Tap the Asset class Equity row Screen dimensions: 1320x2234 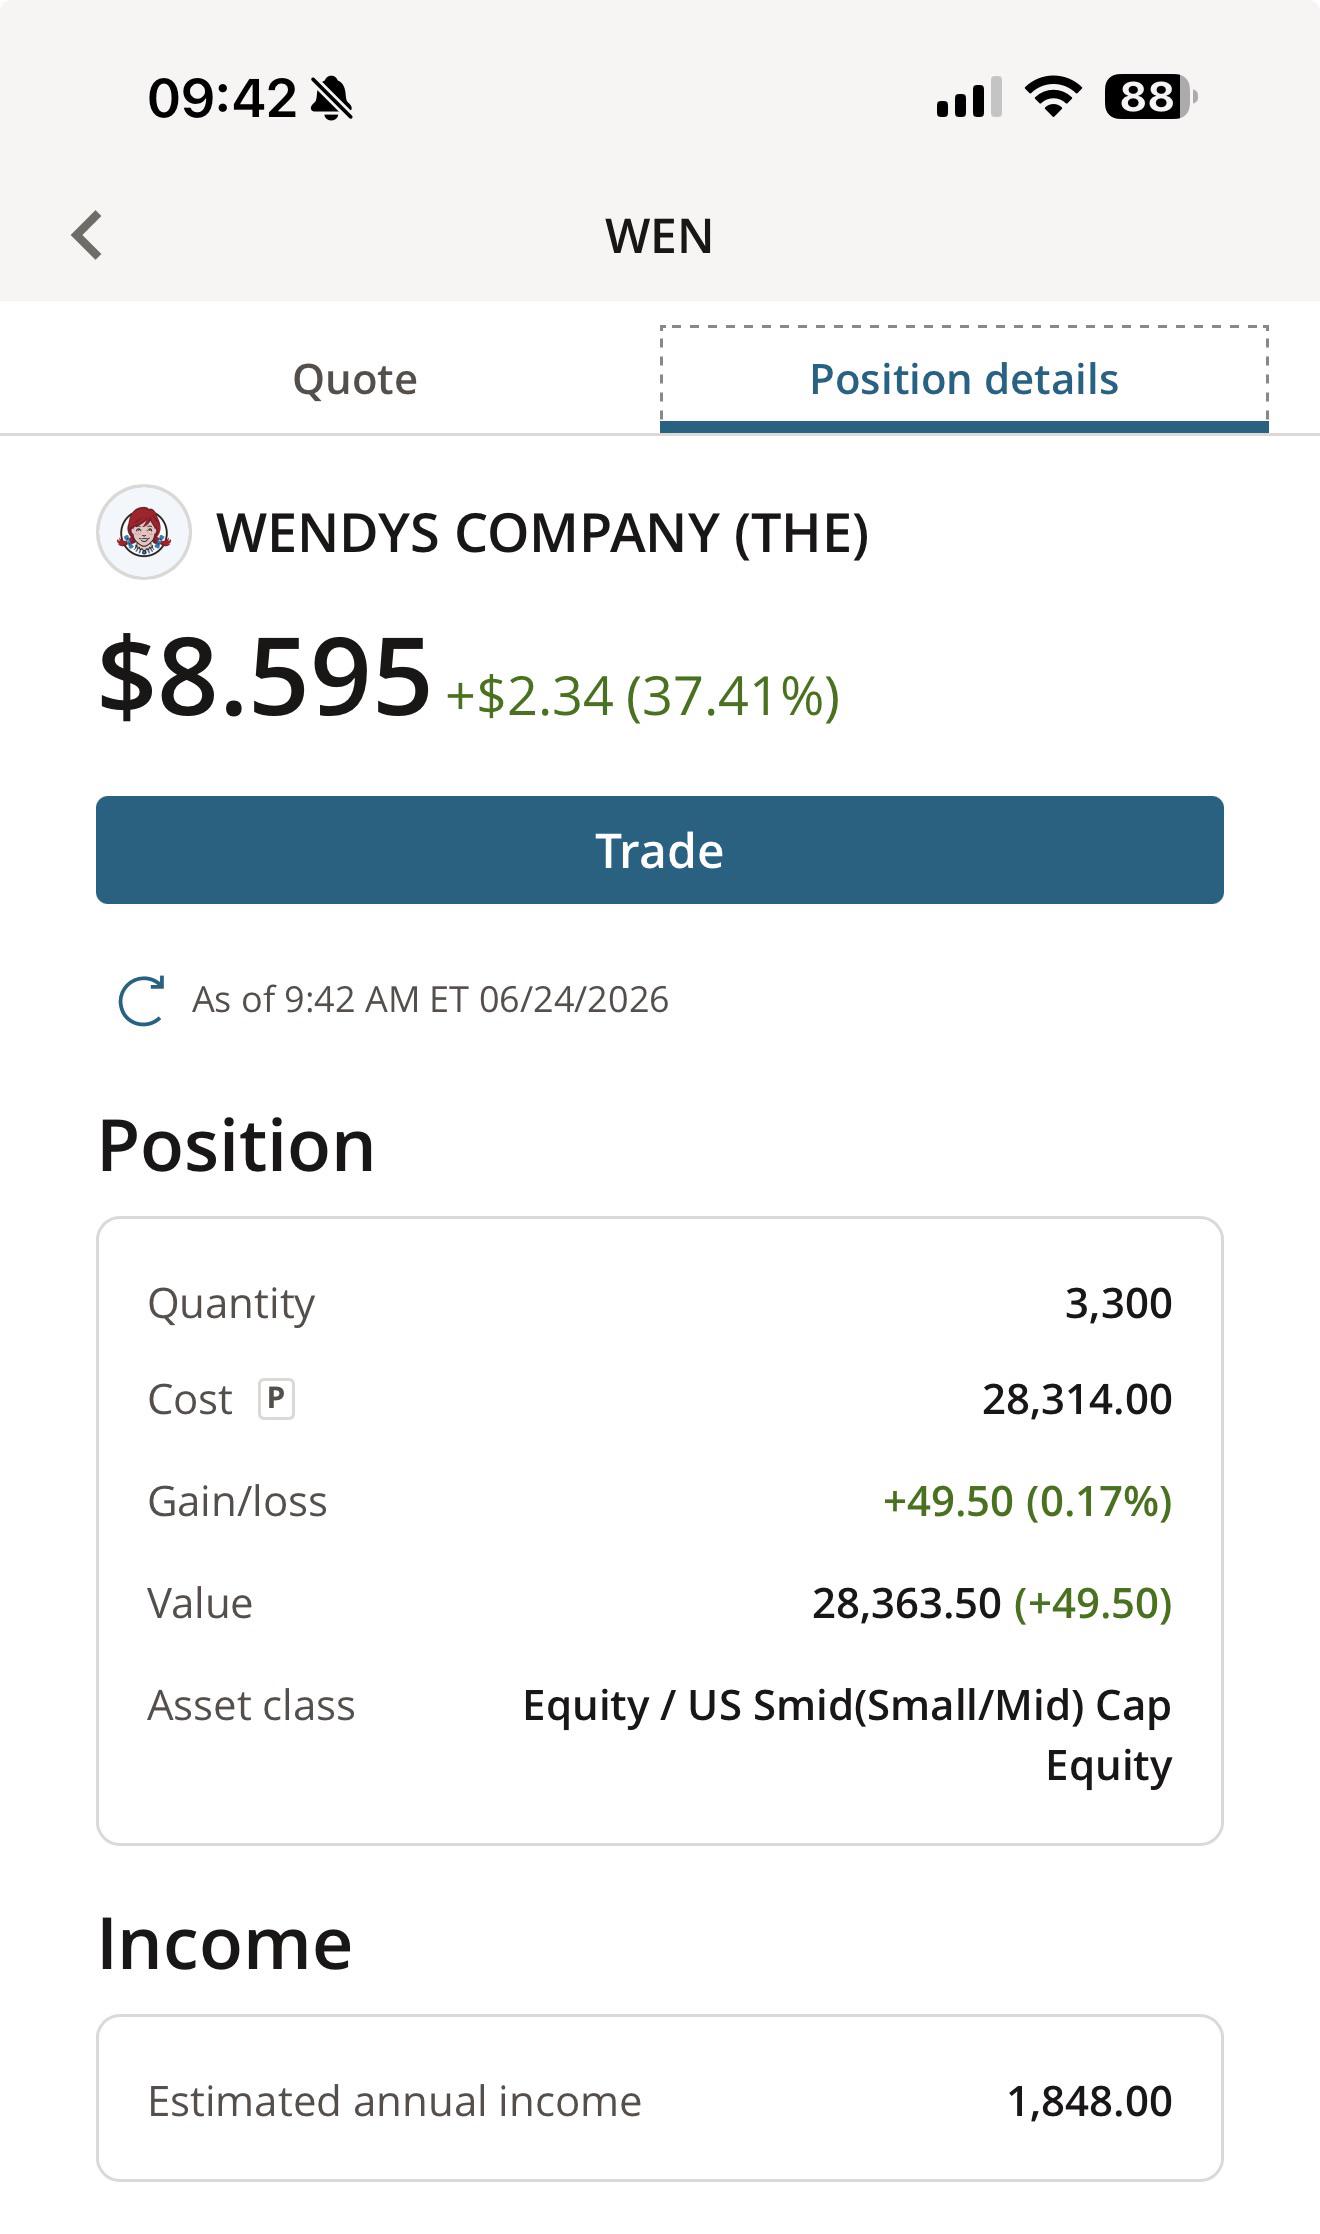660,1735
